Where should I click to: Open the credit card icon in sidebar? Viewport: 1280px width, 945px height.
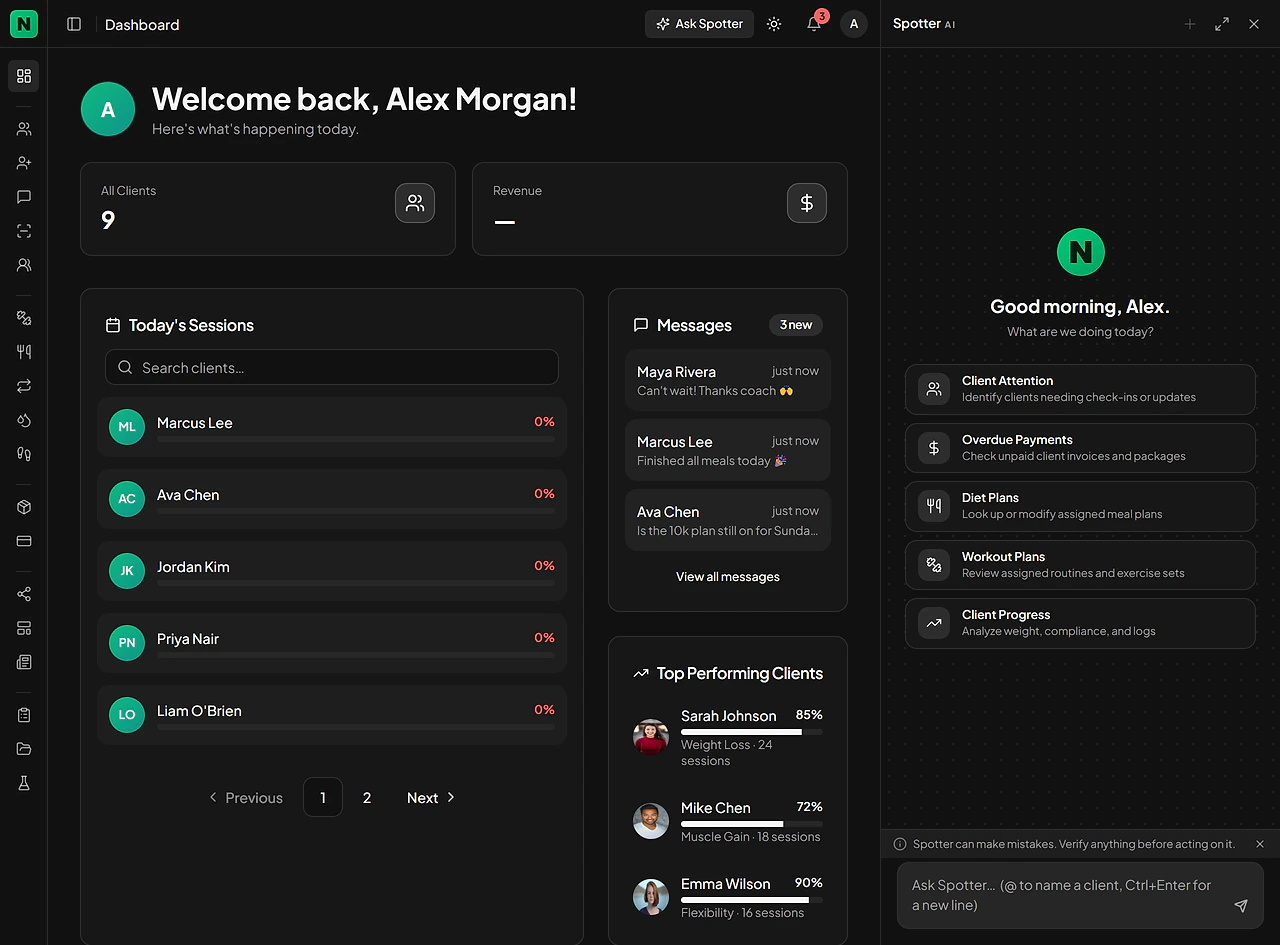(24, 541)
